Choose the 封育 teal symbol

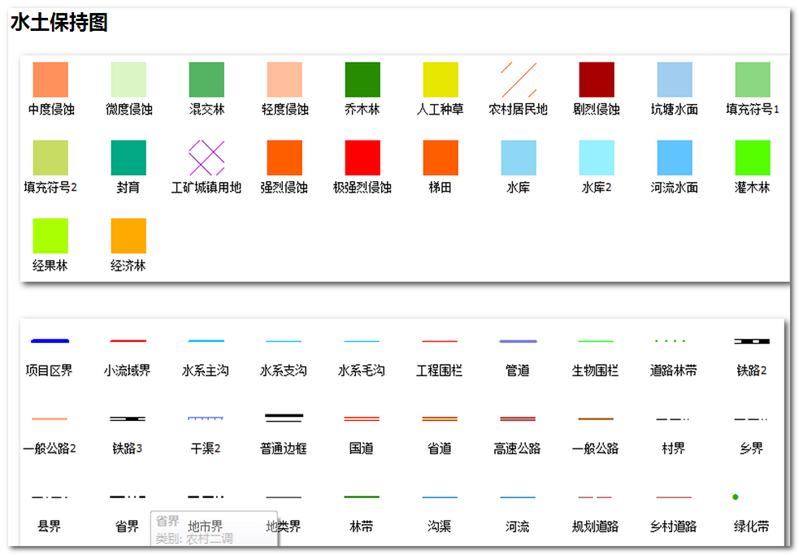coord(128,157)
